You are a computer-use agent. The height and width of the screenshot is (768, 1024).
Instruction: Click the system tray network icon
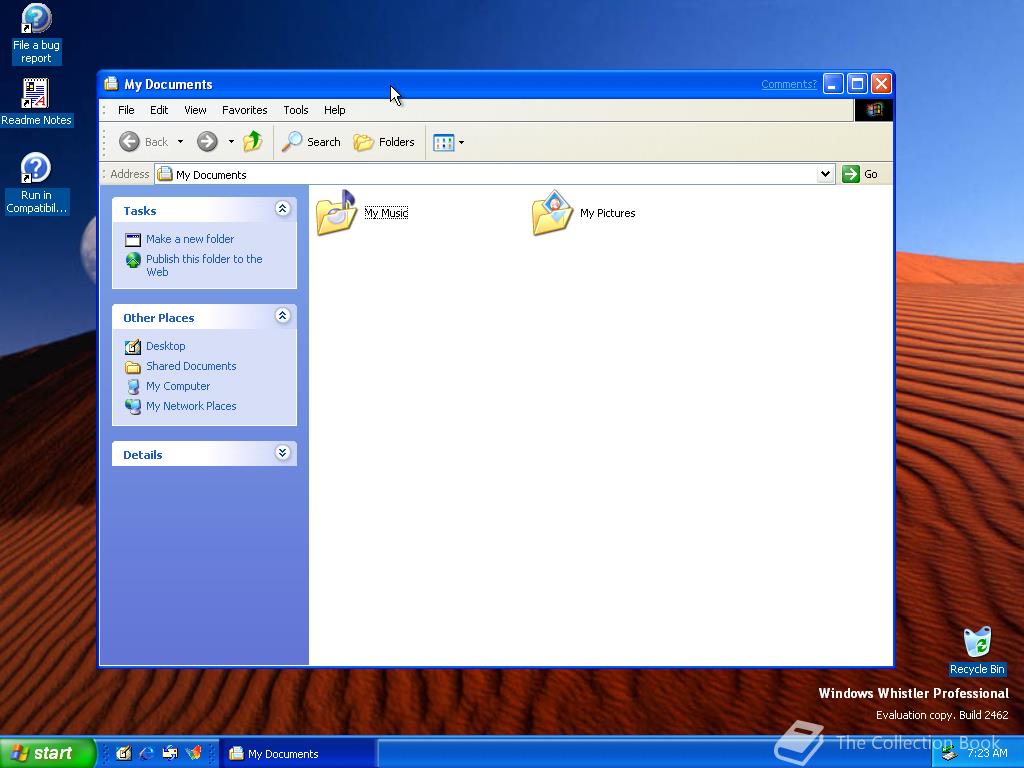[x=949, y=754]
